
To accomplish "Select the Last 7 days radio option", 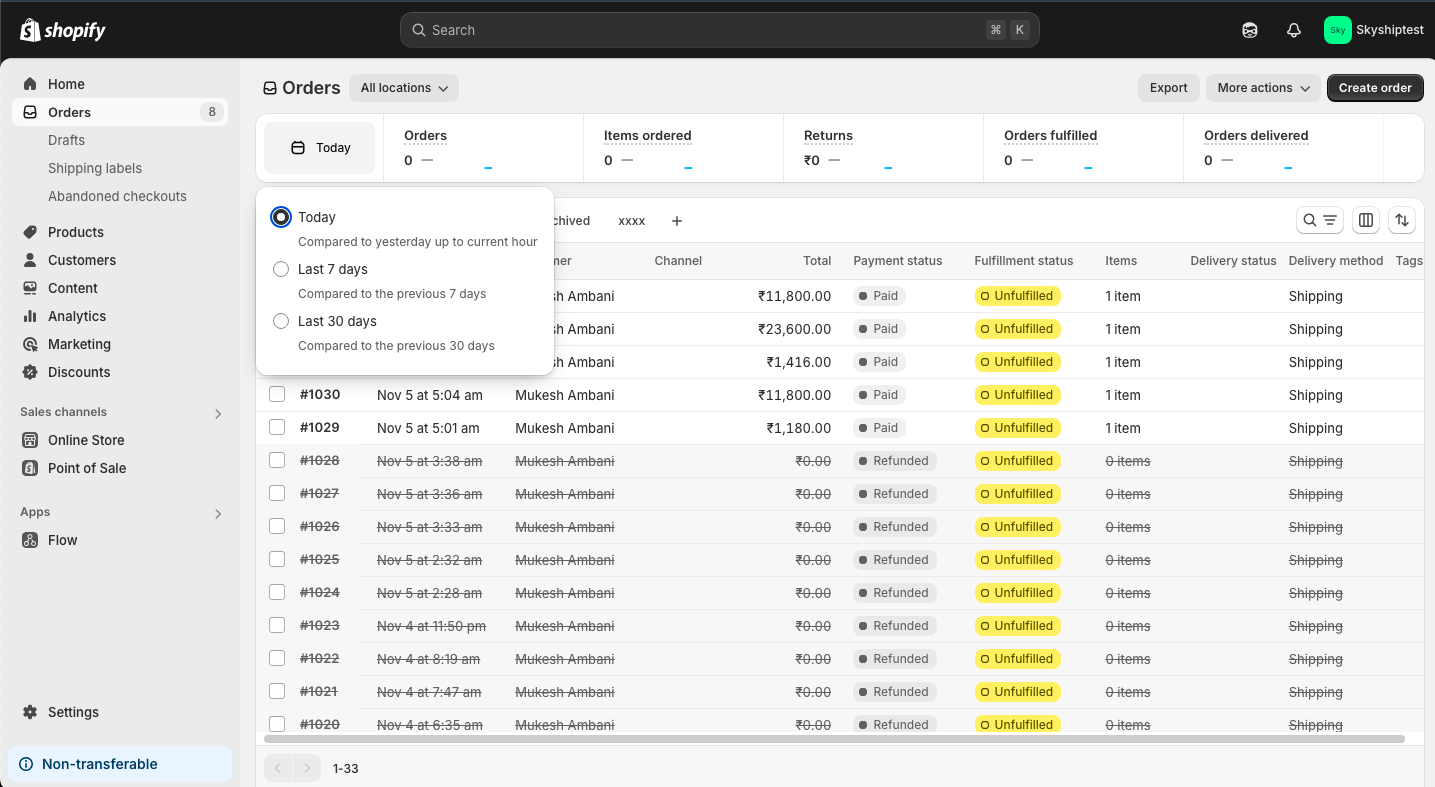I will click(281, 269).
